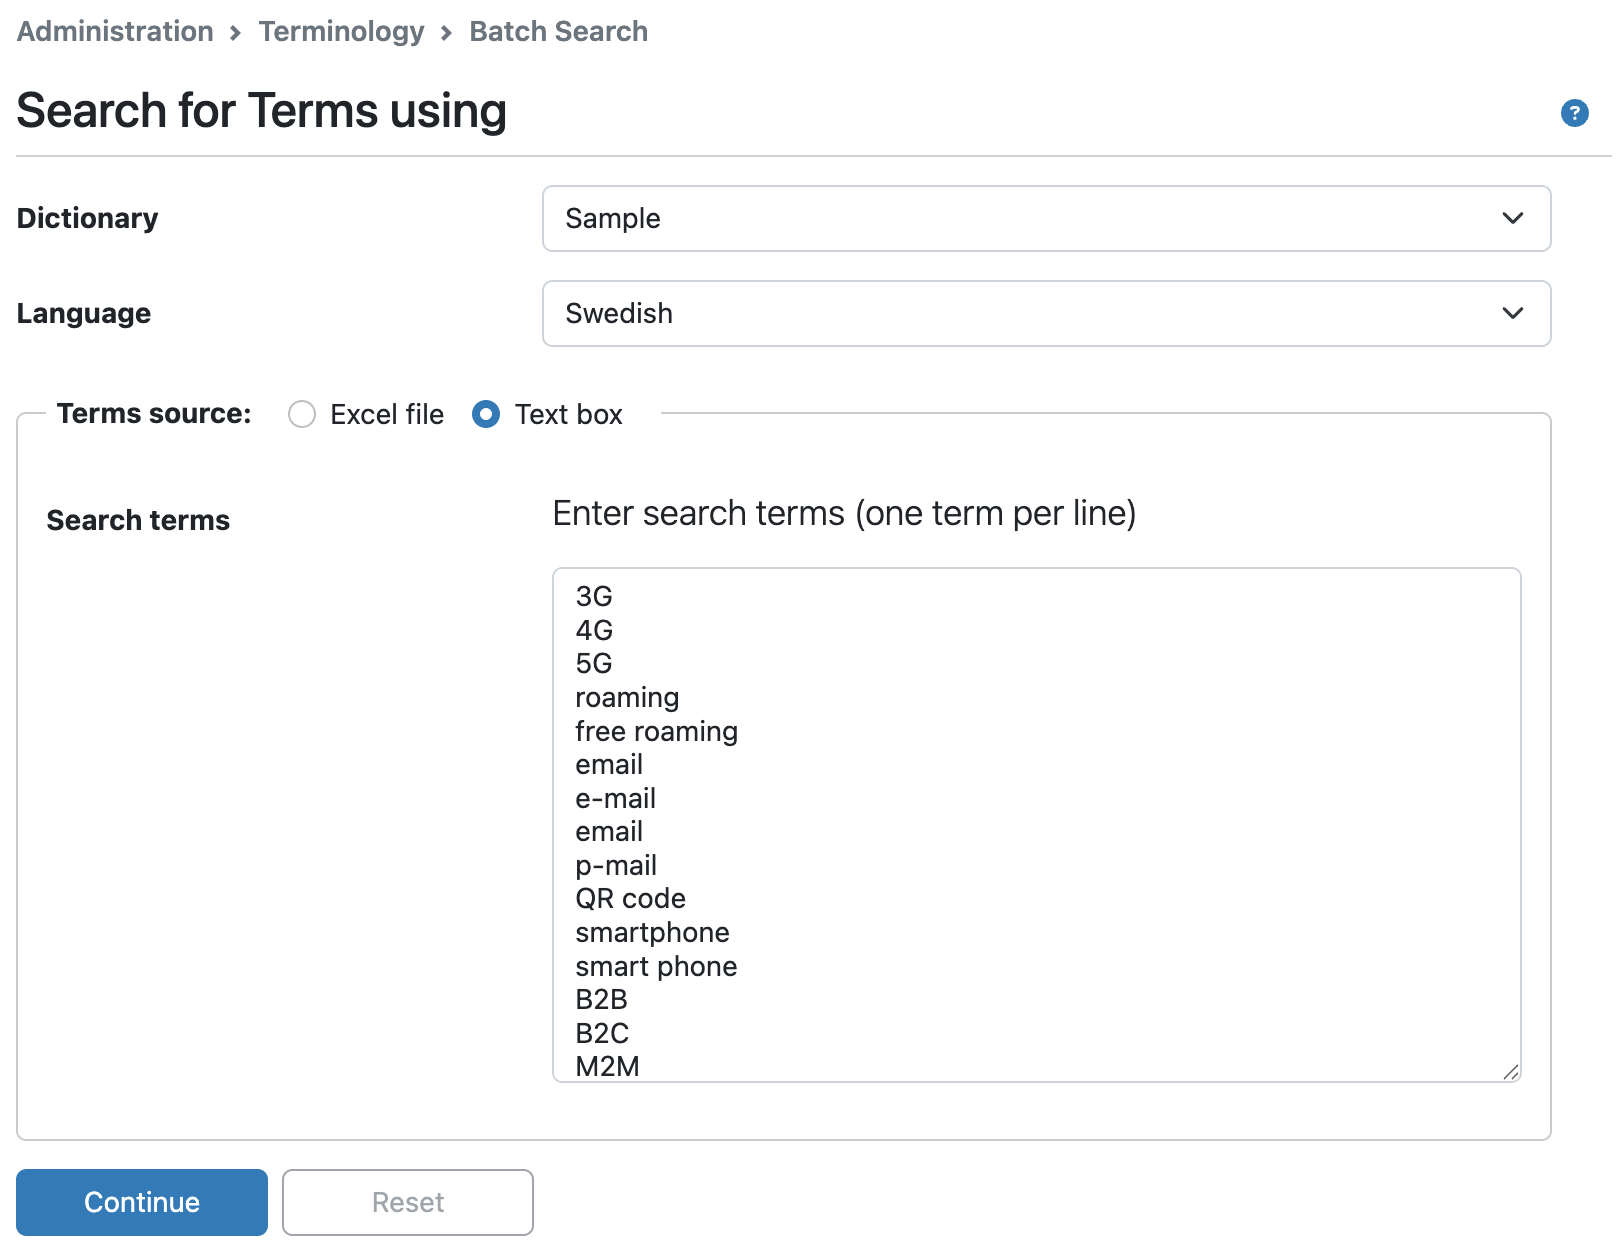Click the 'Language' field label
The width and height of the screenshot is (1624, 1250).
[84, 313]
